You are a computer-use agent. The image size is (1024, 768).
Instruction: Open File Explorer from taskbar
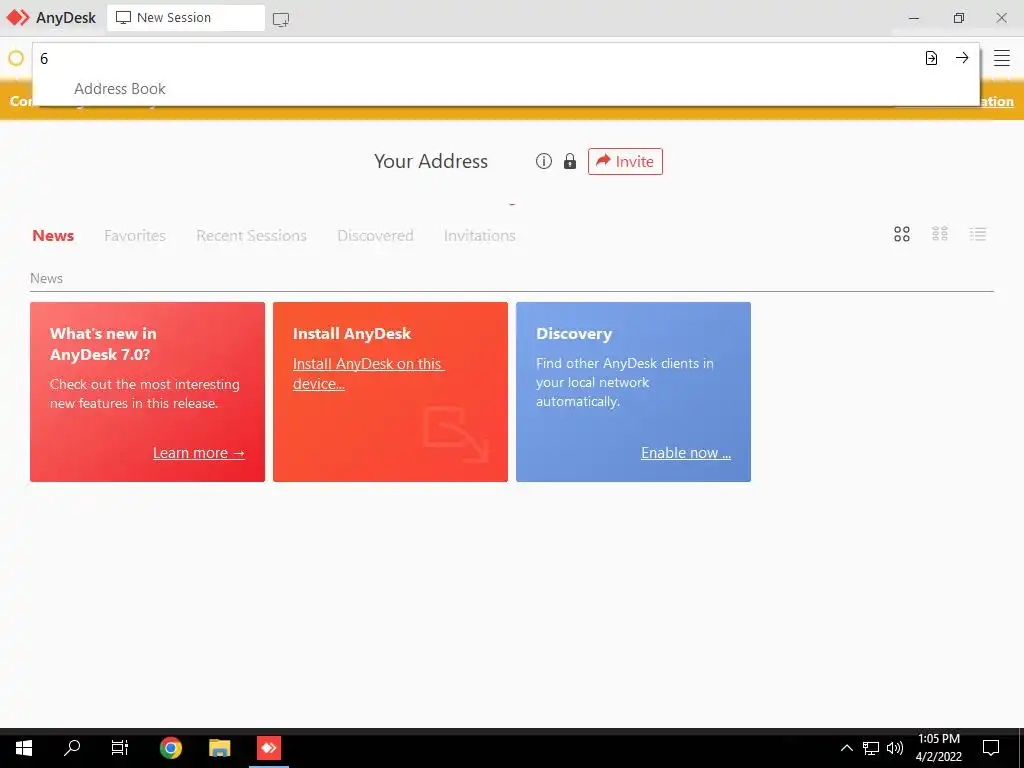[x=219, y=748]
